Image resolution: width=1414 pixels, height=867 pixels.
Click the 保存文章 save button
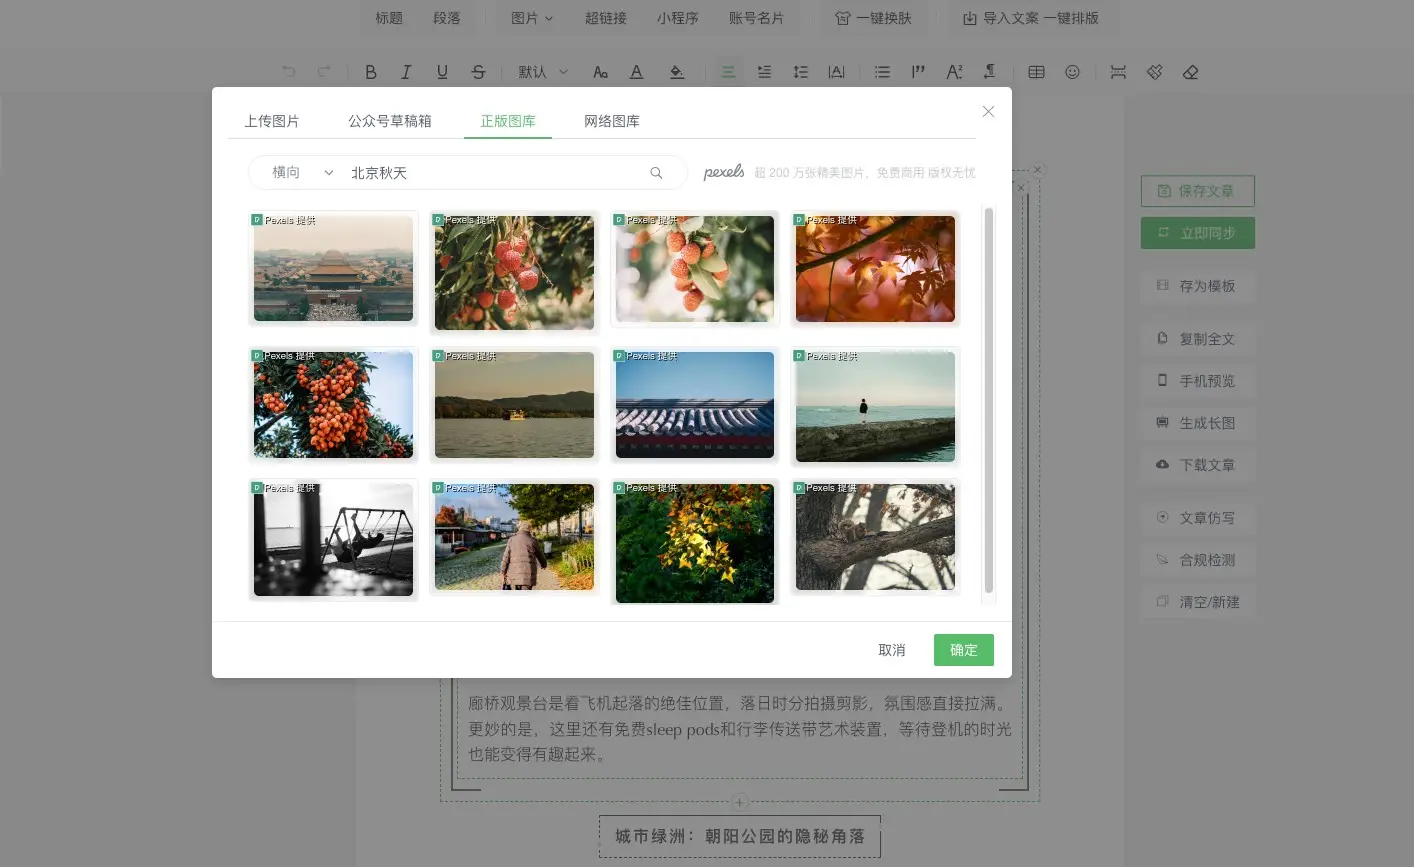click(1197, 190)
